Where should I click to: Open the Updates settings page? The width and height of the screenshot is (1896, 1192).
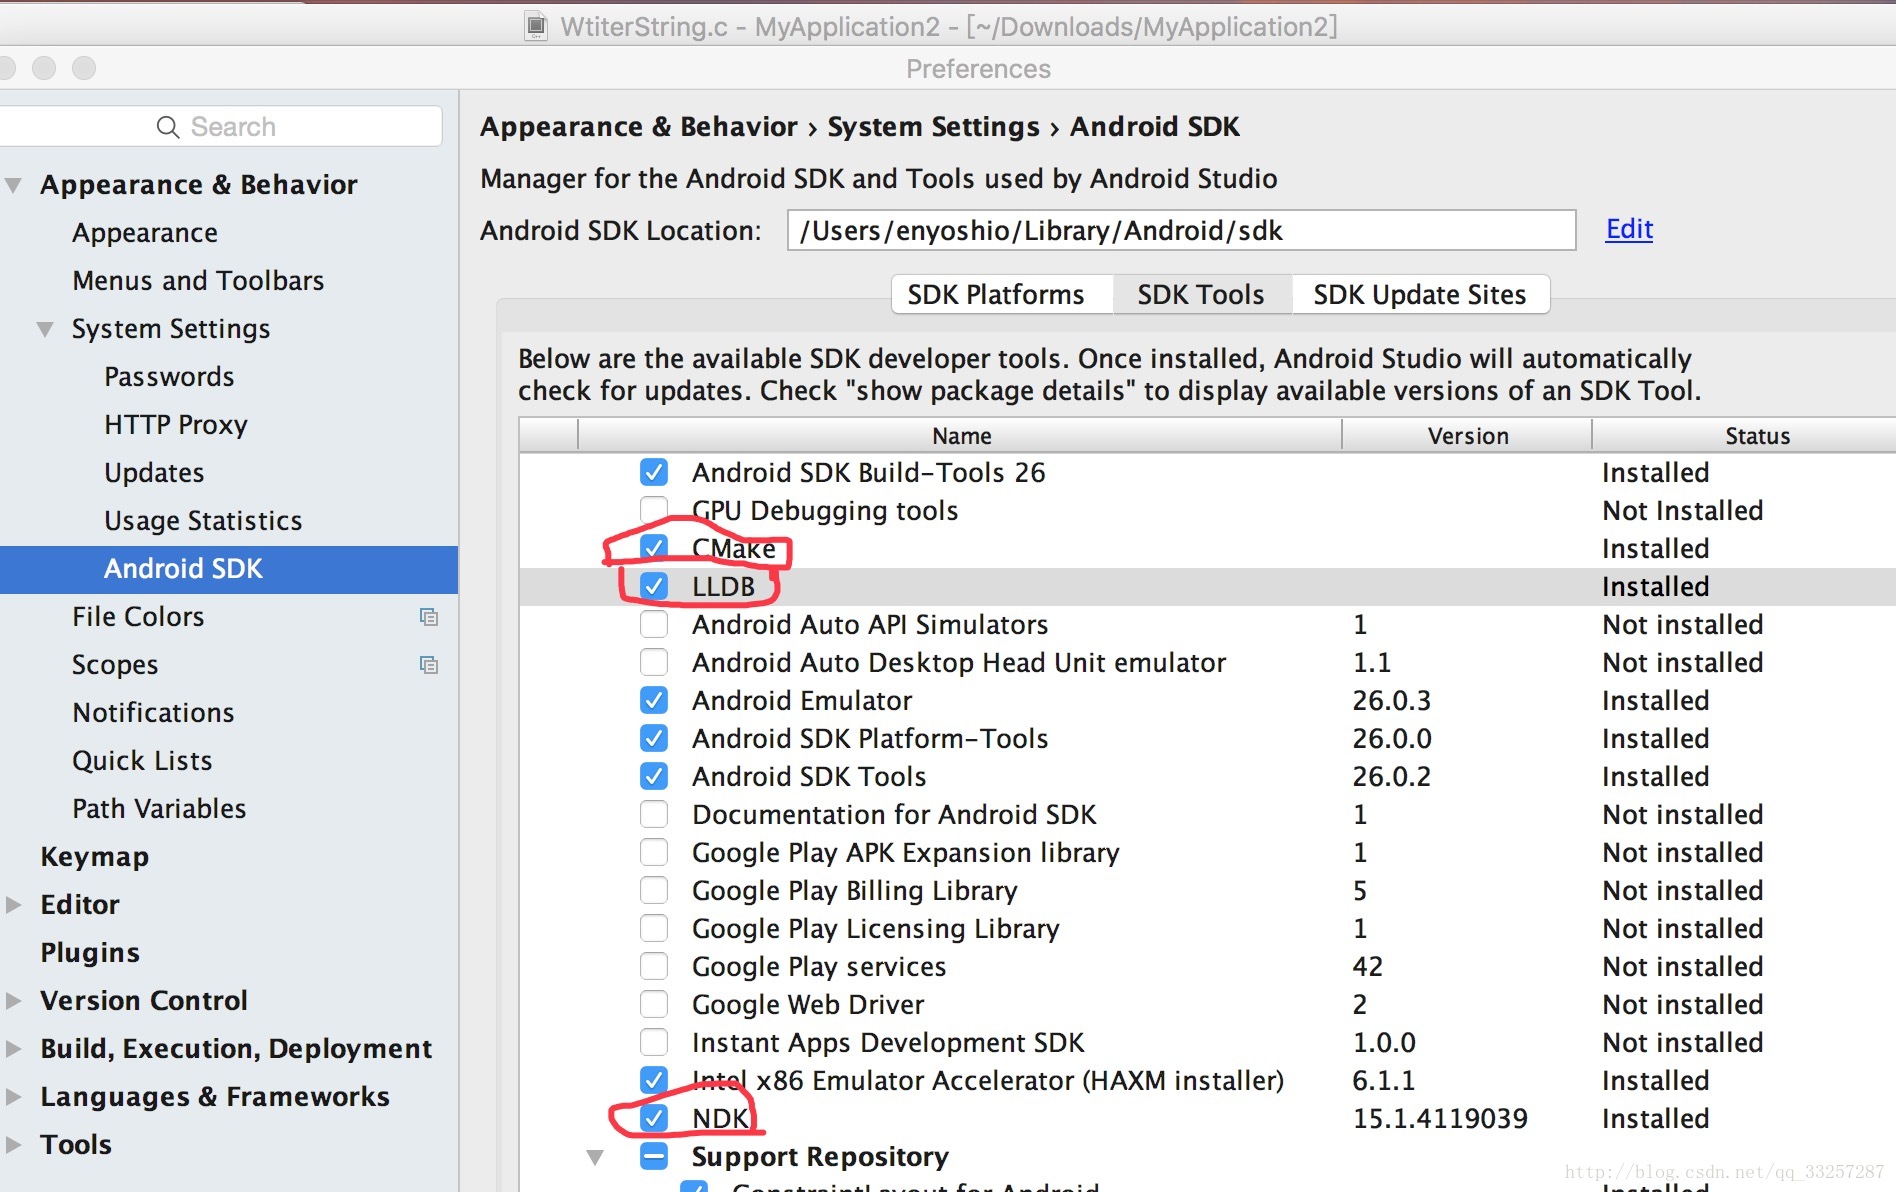pyautogui.click(x=154, y=473)
